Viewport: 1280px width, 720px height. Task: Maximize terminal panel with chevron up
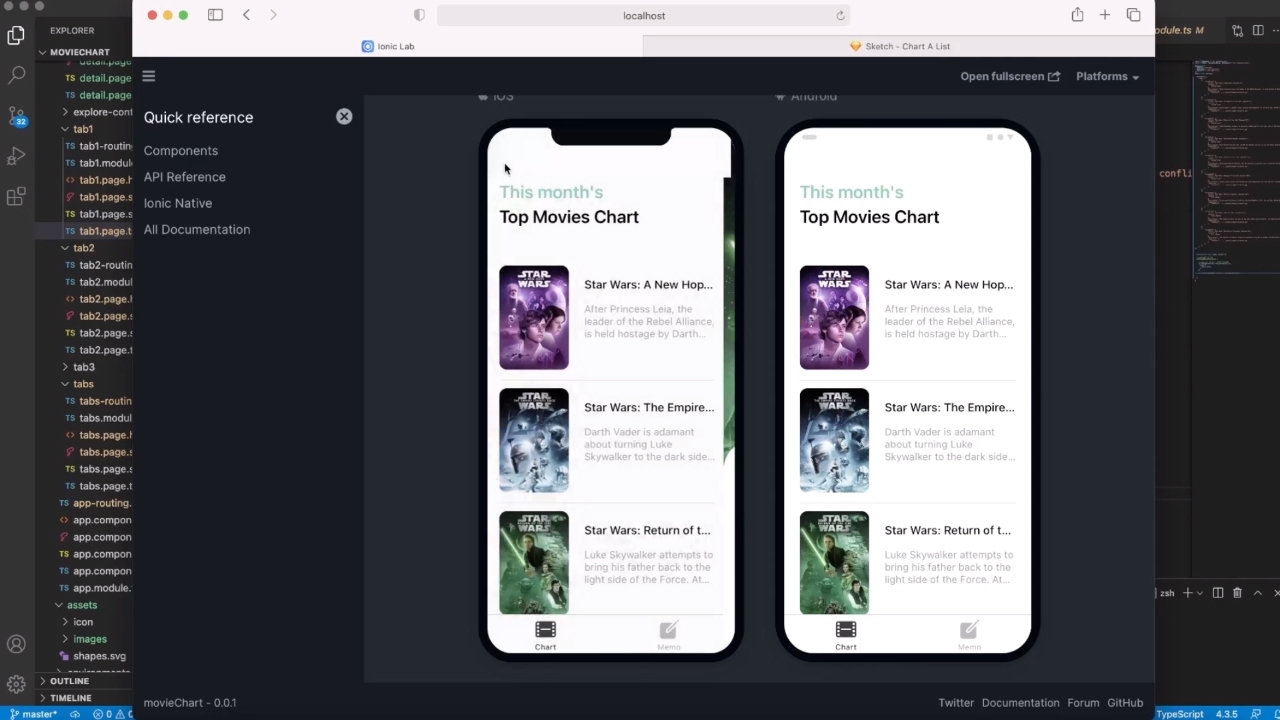(1258, 593)
